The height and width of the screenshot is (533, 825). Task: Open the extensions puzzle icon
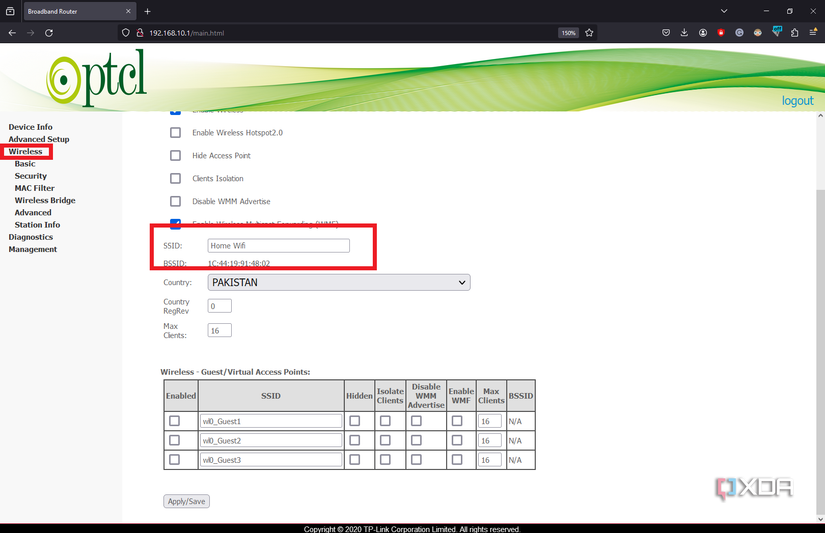tap(794, 33)
